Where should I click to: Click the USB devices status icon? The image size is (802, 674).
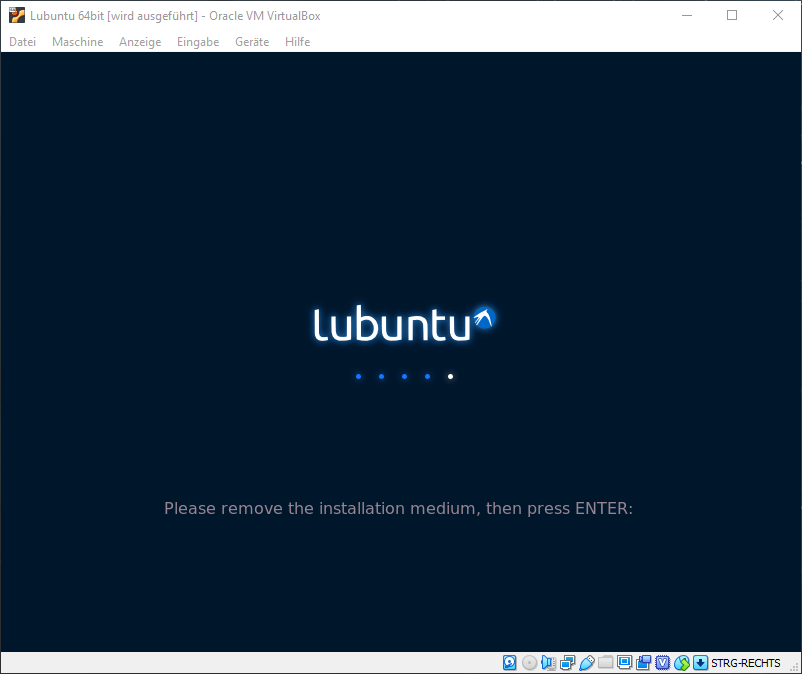click(x=587, y=663)
